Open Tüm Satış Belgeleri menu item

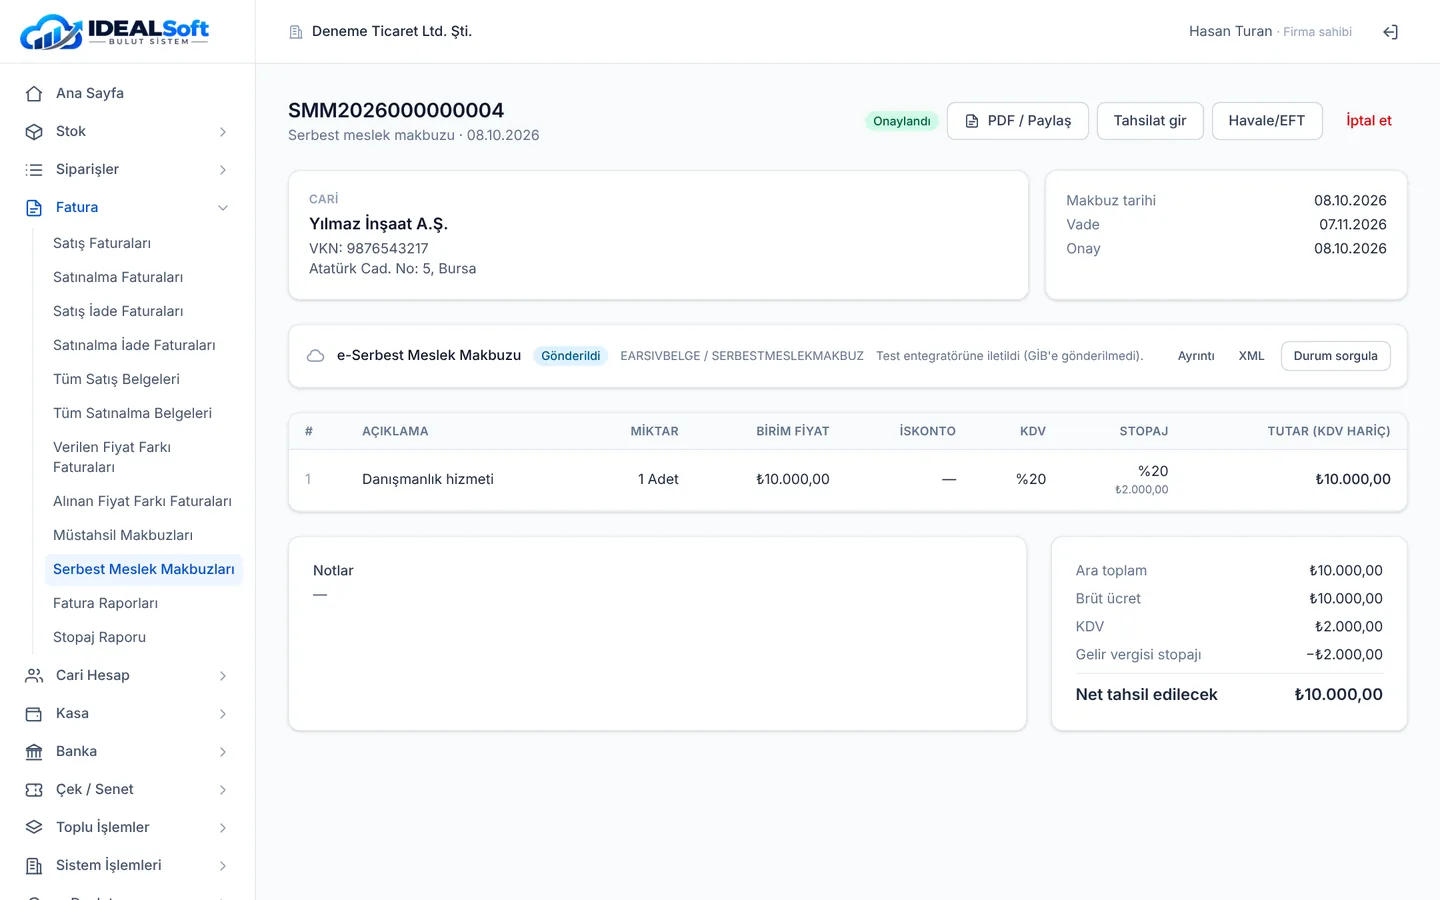(x=116, y=379)
